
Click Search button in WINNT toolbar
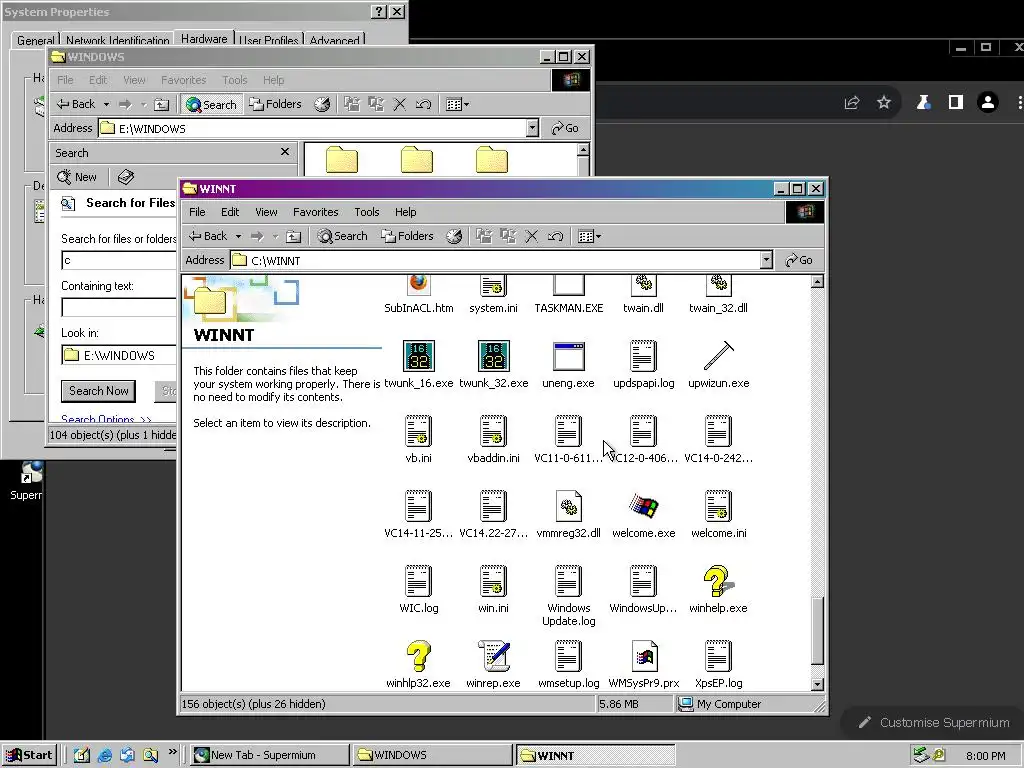click(x=343, y=236)
